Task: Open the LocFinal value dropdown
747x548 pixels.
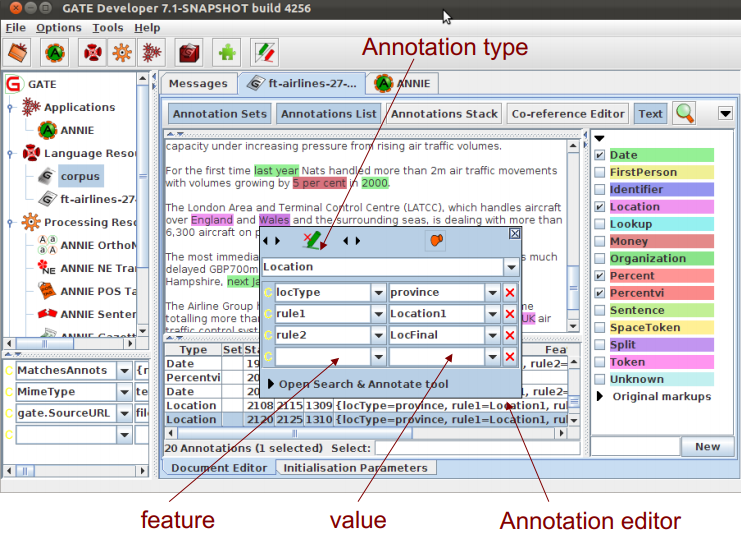Action: point(492,335)
